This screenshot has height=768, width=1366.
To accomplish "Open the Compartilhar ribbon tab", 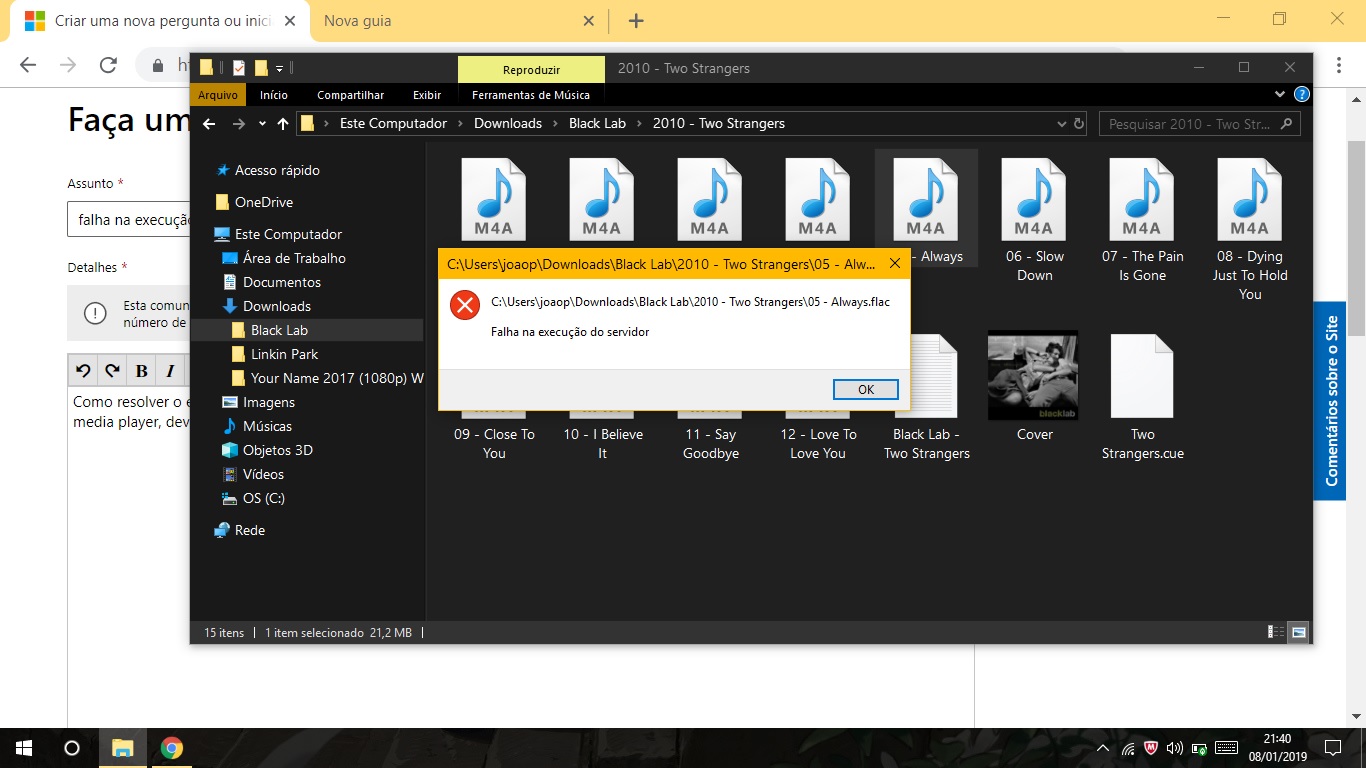I will tap(351, 95).
